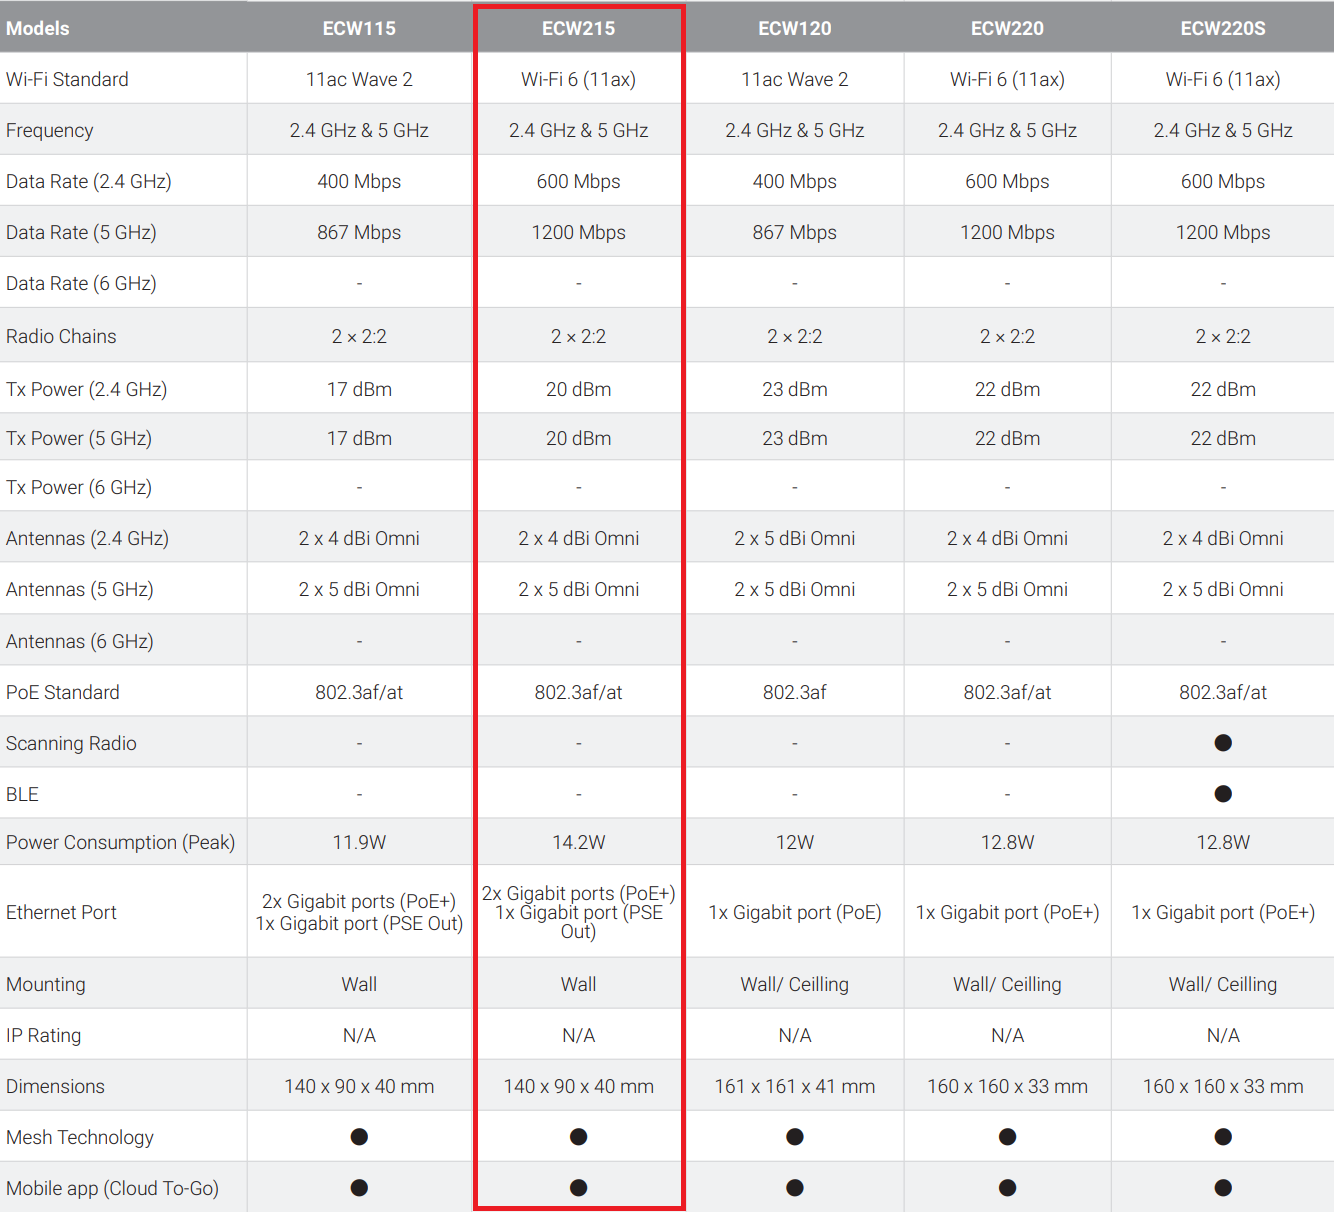
Task: Select the ECW120 column header
Action: [x=795, y=28]
